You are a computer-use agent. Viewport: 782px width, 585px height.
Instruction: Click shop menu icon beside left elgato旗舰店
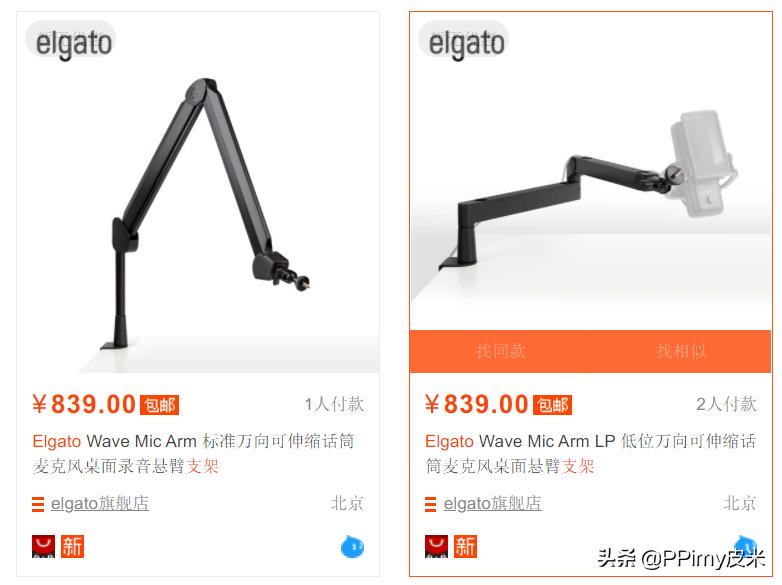pos(38,504)
